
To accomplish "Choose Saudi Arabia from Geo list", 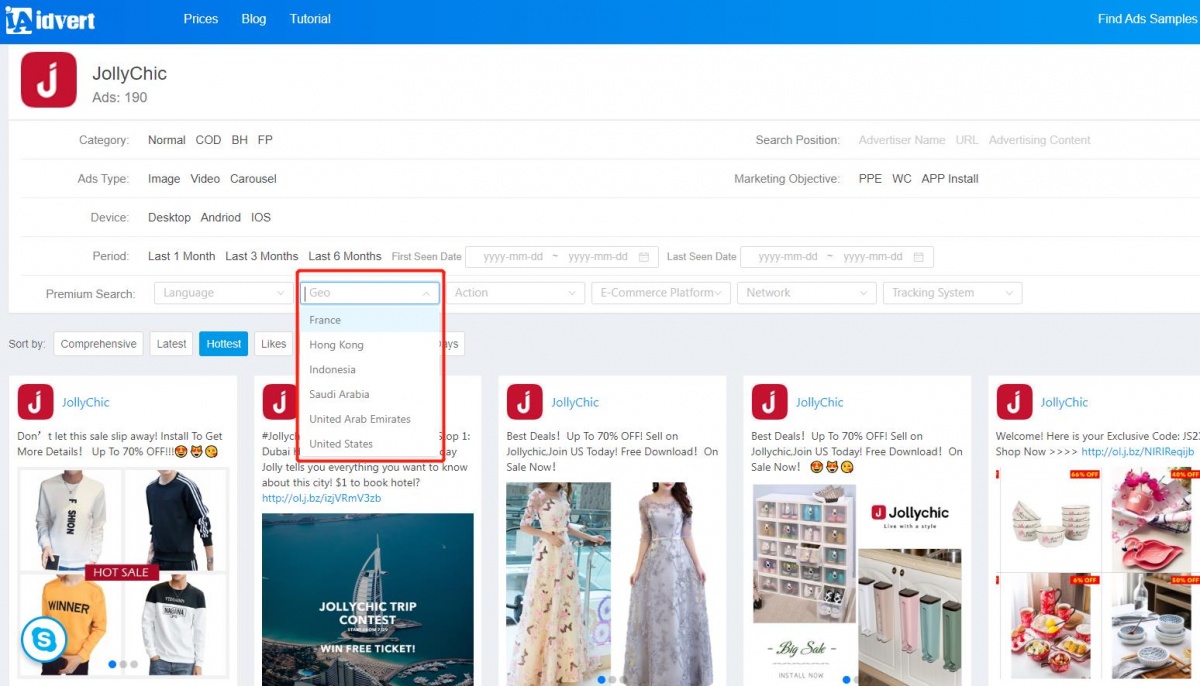I will point(339,394).
